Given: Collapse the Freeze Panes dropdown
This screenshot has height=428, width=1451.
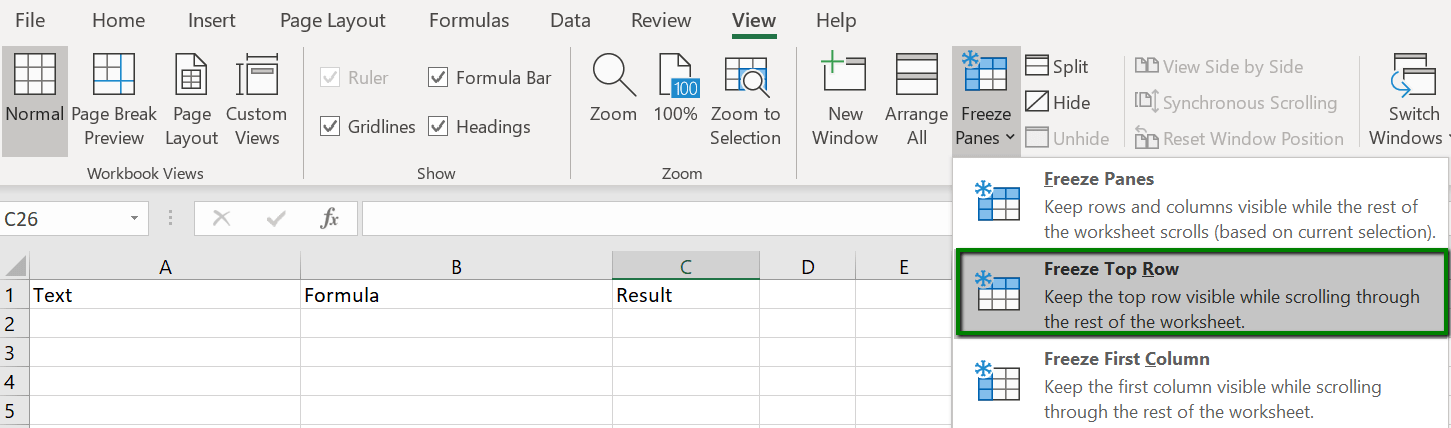Looking at the screenshot, I should click(x=986, y=100).
